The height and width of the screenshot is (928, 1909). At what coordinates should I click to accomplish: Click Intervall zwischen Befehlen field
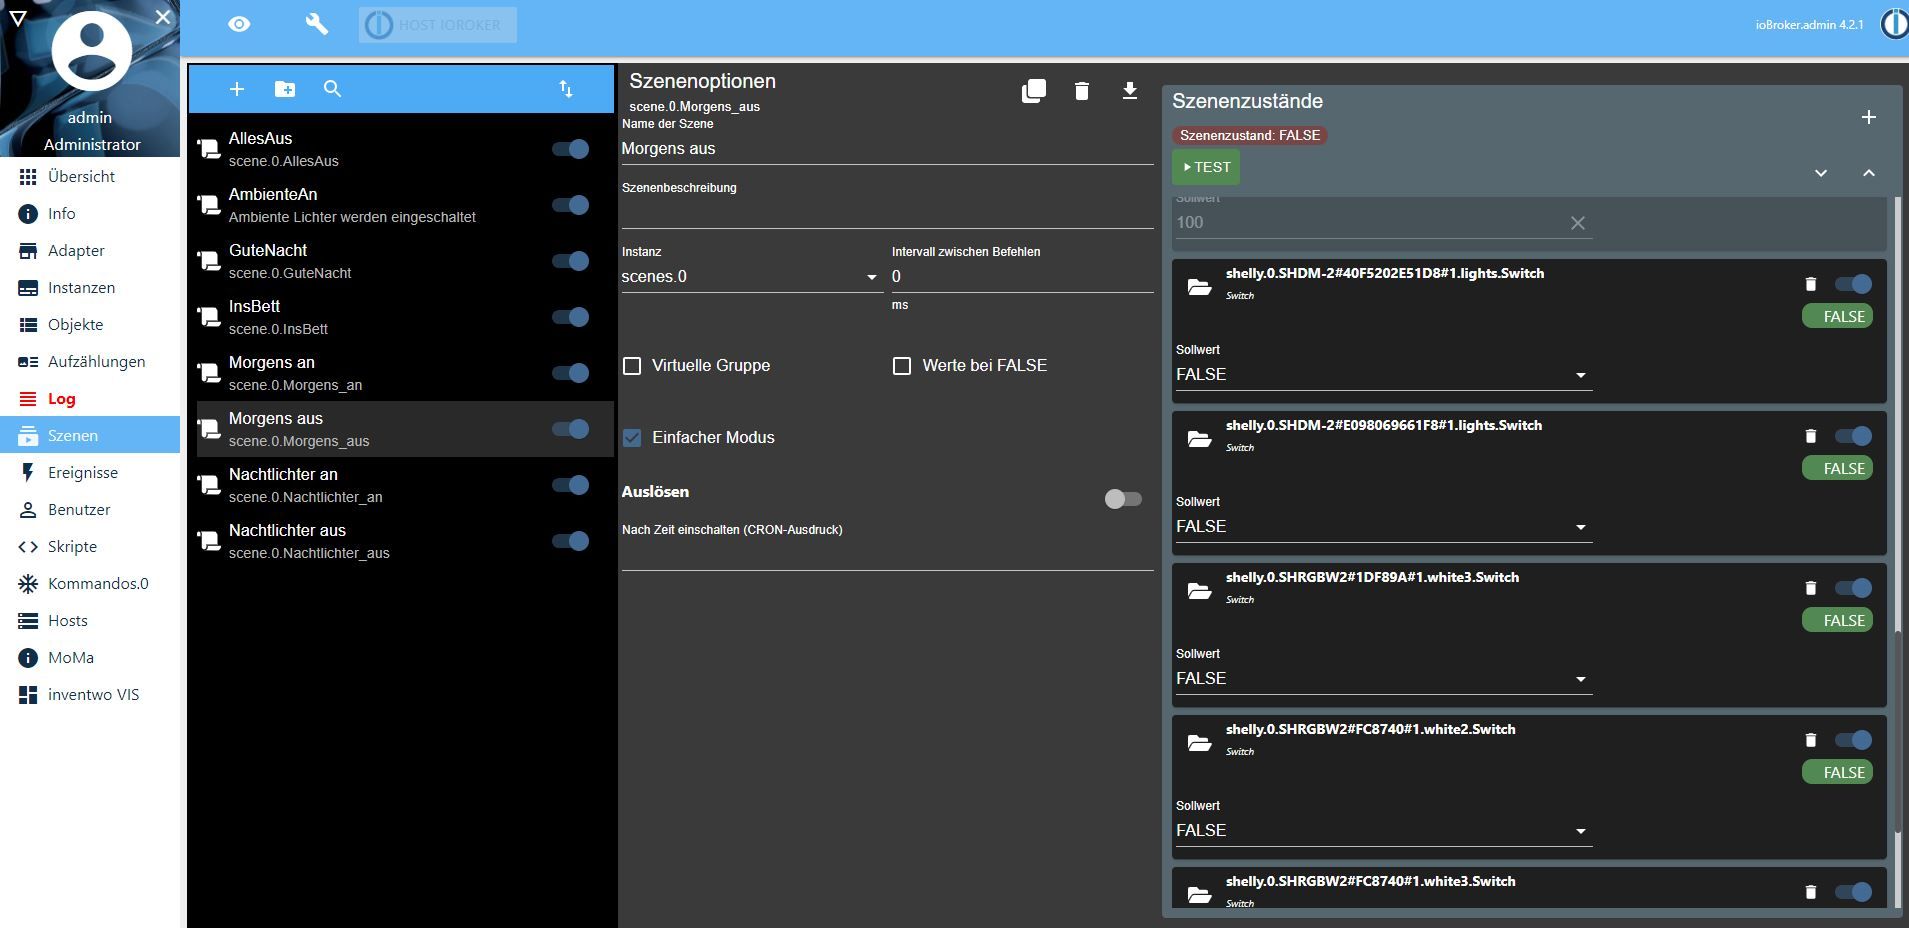point(1022,277)
